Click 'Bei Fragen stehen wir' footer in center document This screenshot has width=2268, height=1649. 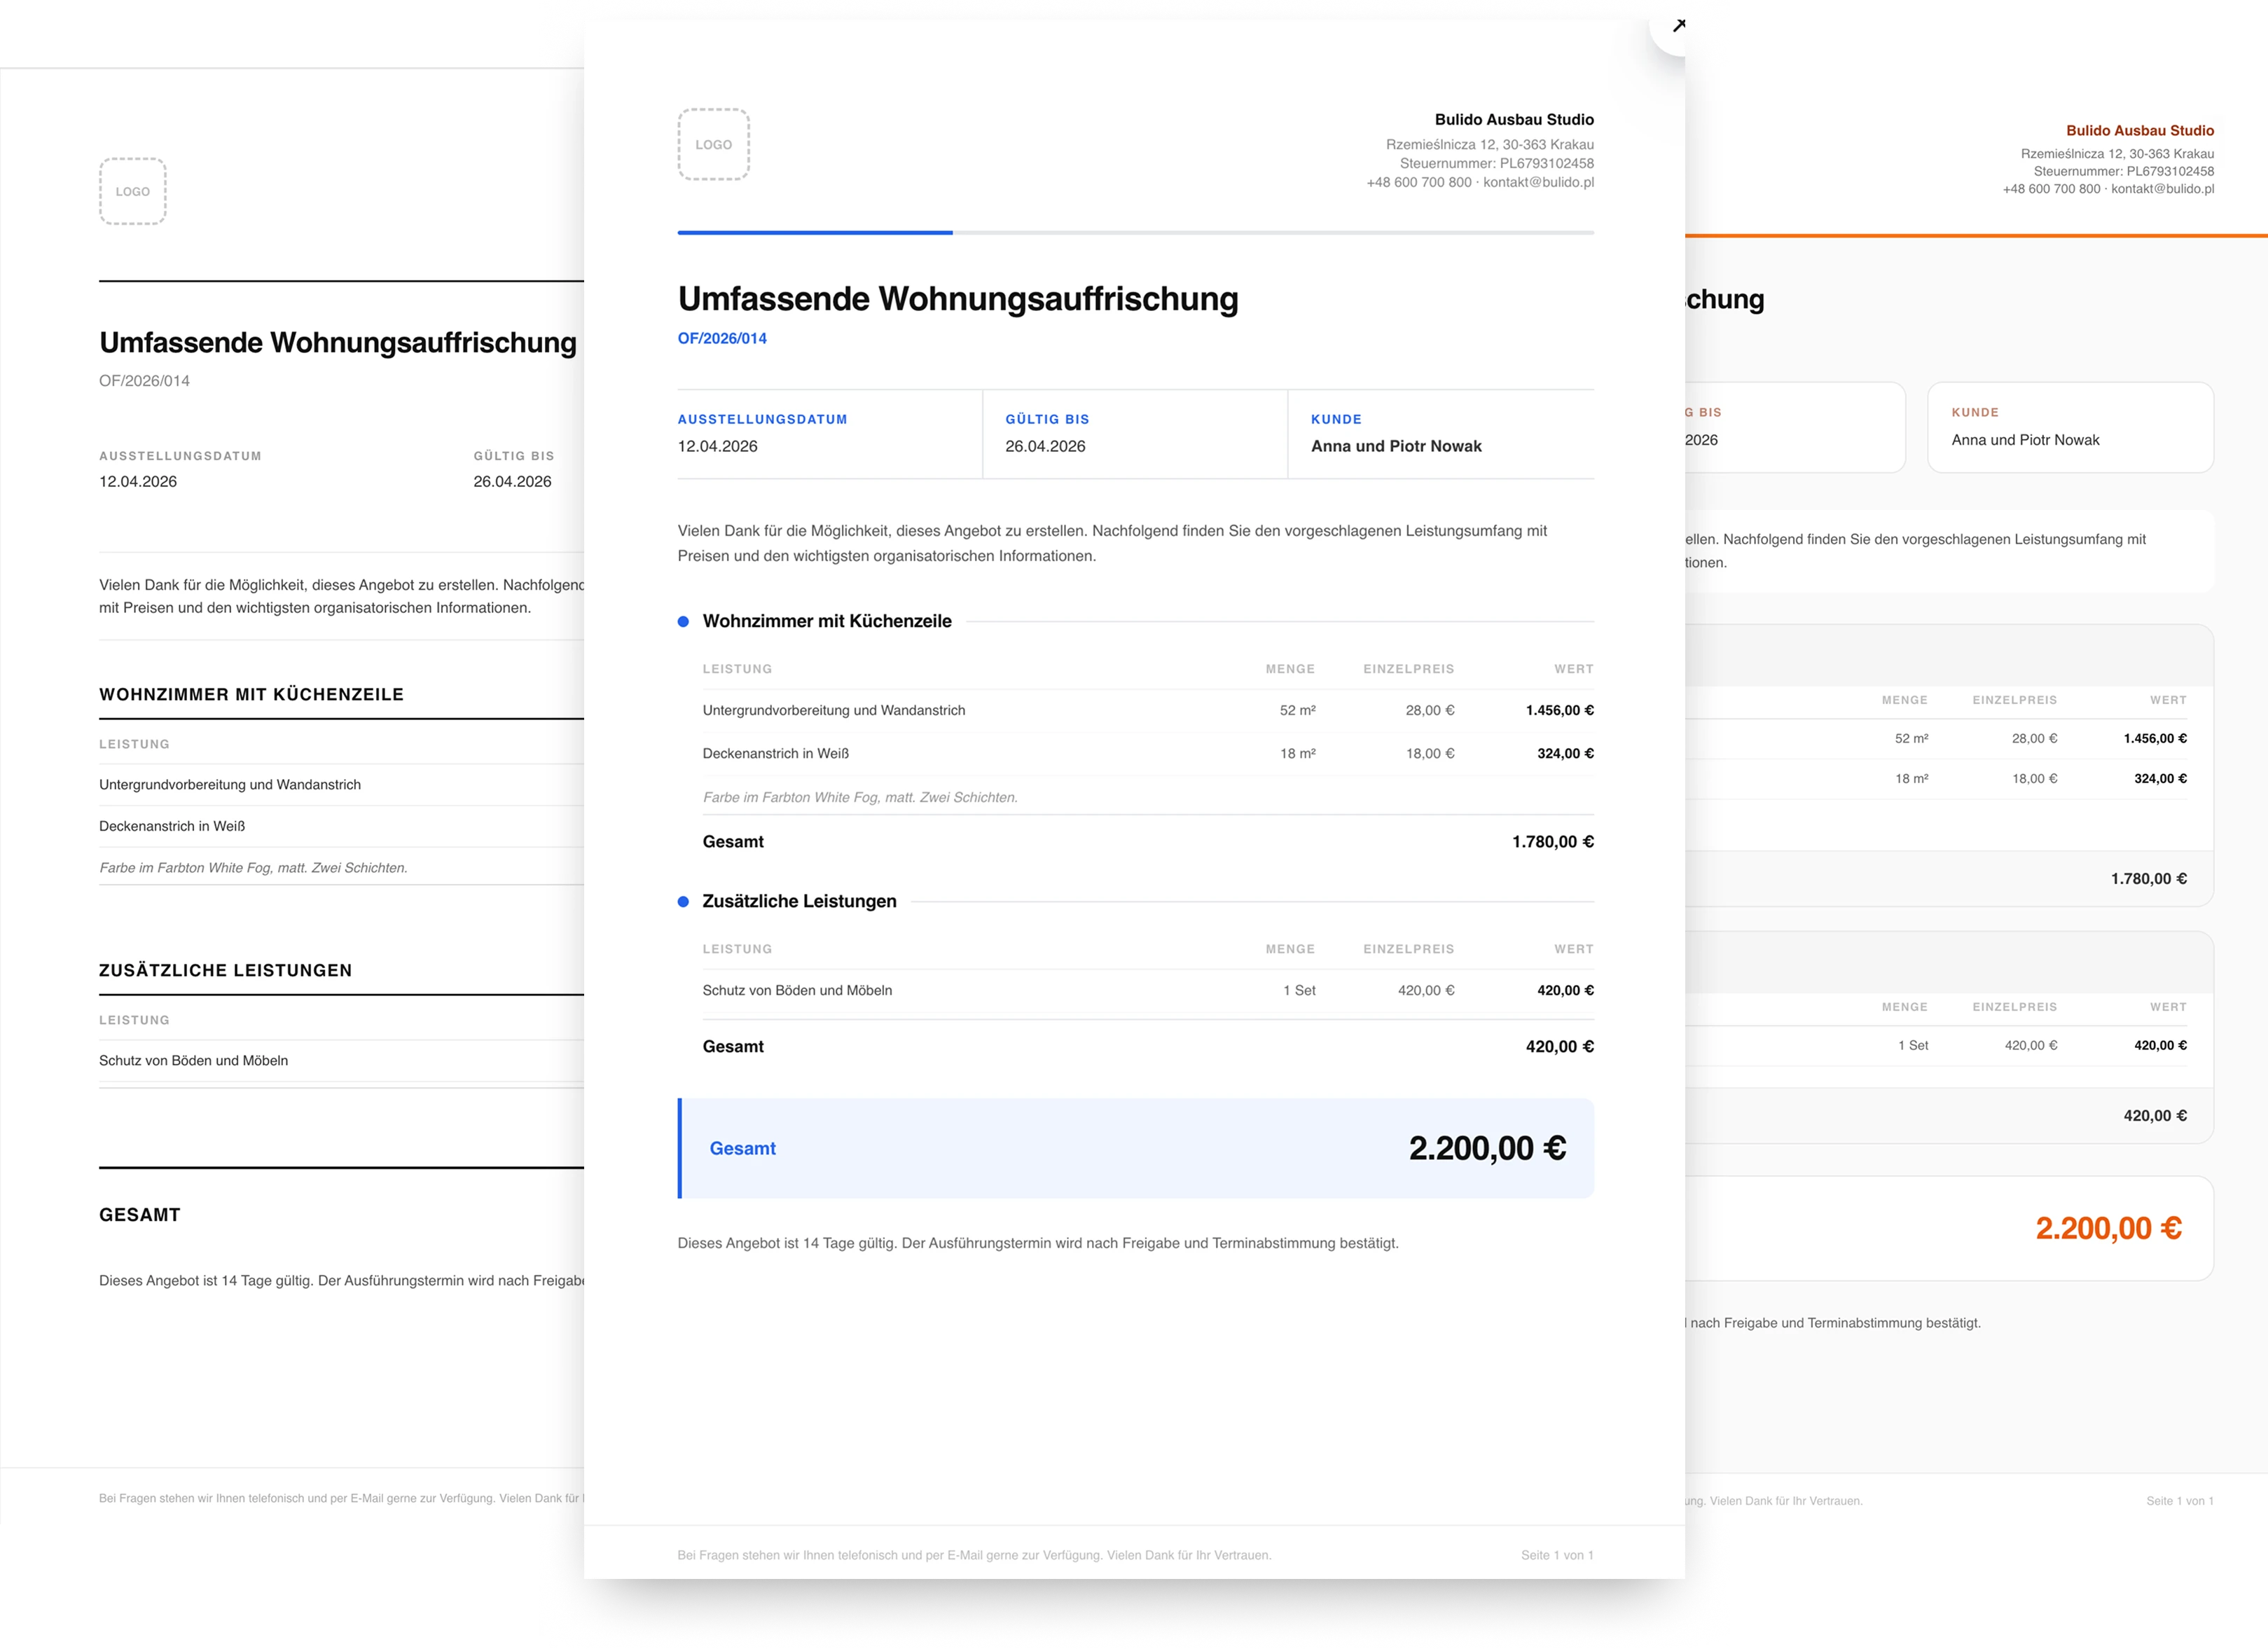pos(974,1556)
